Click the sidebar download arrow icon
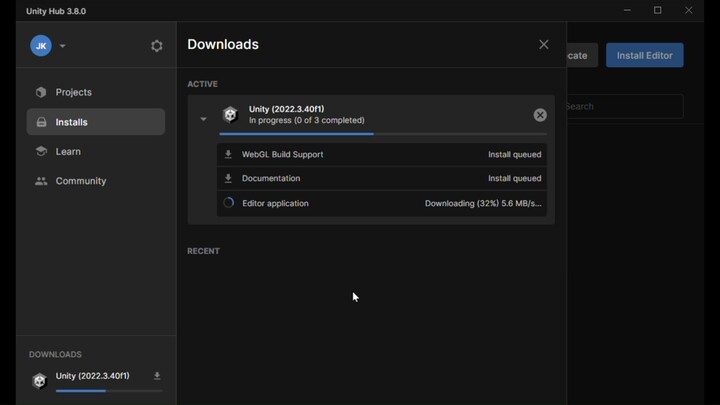Screen dimensions: 720x405 pos(157,376)
